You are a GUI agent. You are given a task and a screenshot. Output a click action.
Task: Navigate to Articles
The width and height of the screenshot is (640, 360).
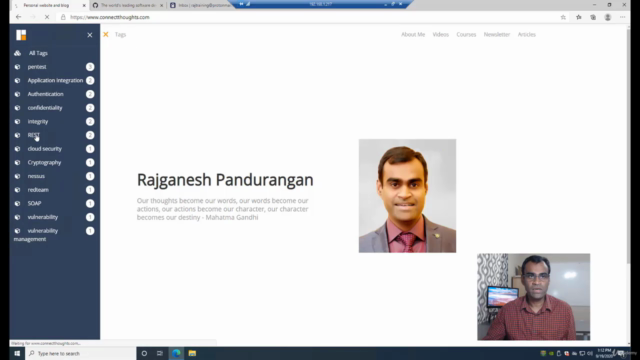coord(527,34)
